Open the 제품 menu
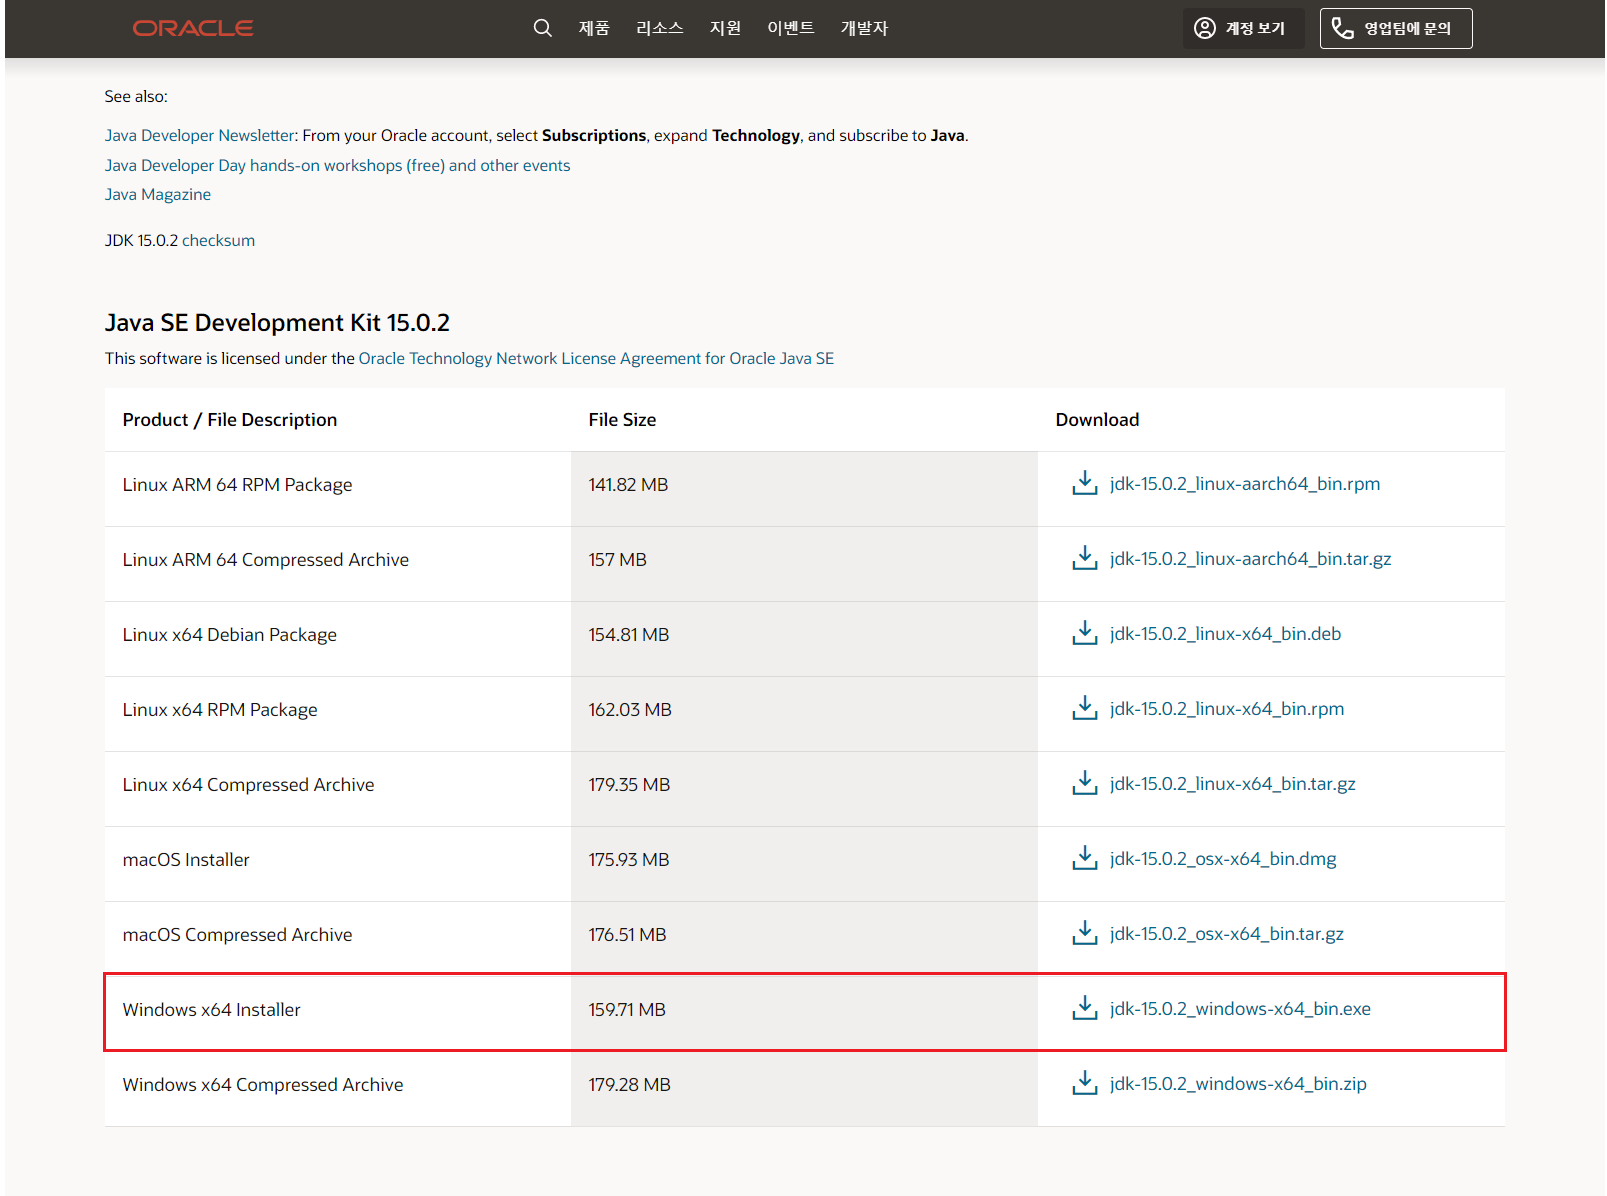The width and height of the screenshot is (1607, 1196). pyautogui.click(x=594, y=28)
